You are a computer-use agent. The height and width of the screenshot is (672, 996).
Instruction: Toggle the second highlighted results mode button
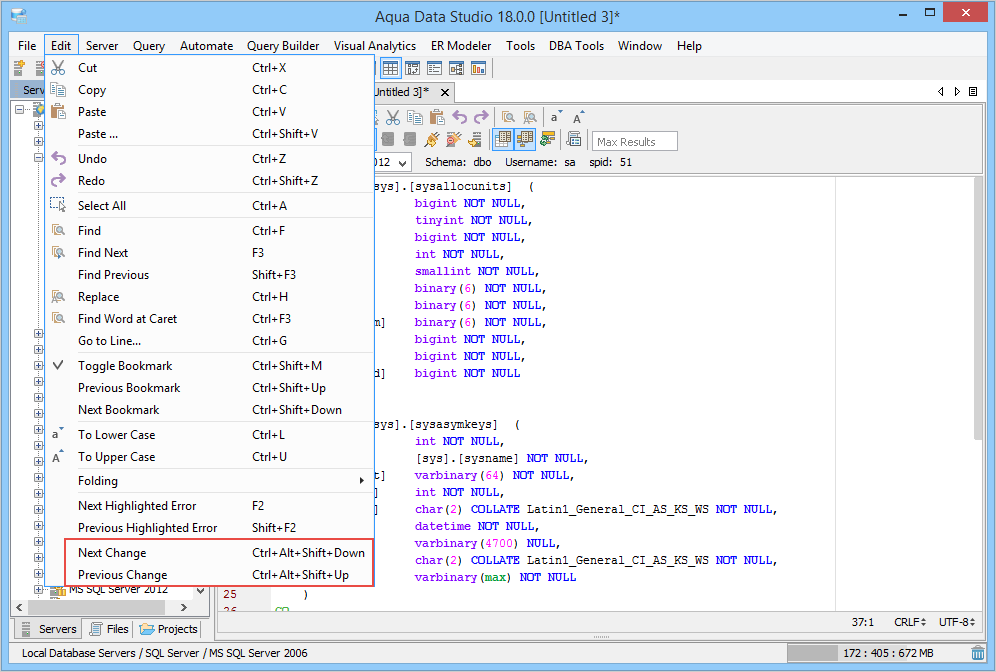[525, 140]
